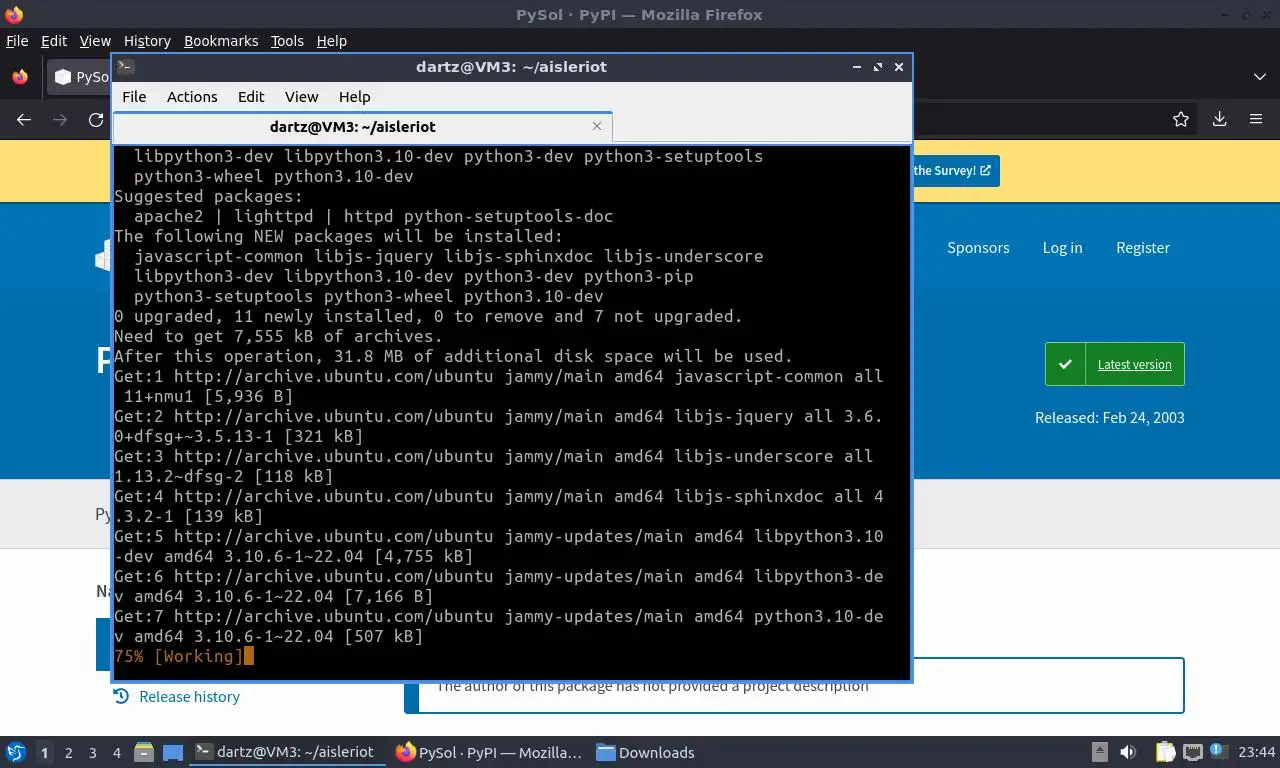Open the file manager launcher in taskbar
The height and width of the screenshot is (768, 1280).
(x=144, y=752)
